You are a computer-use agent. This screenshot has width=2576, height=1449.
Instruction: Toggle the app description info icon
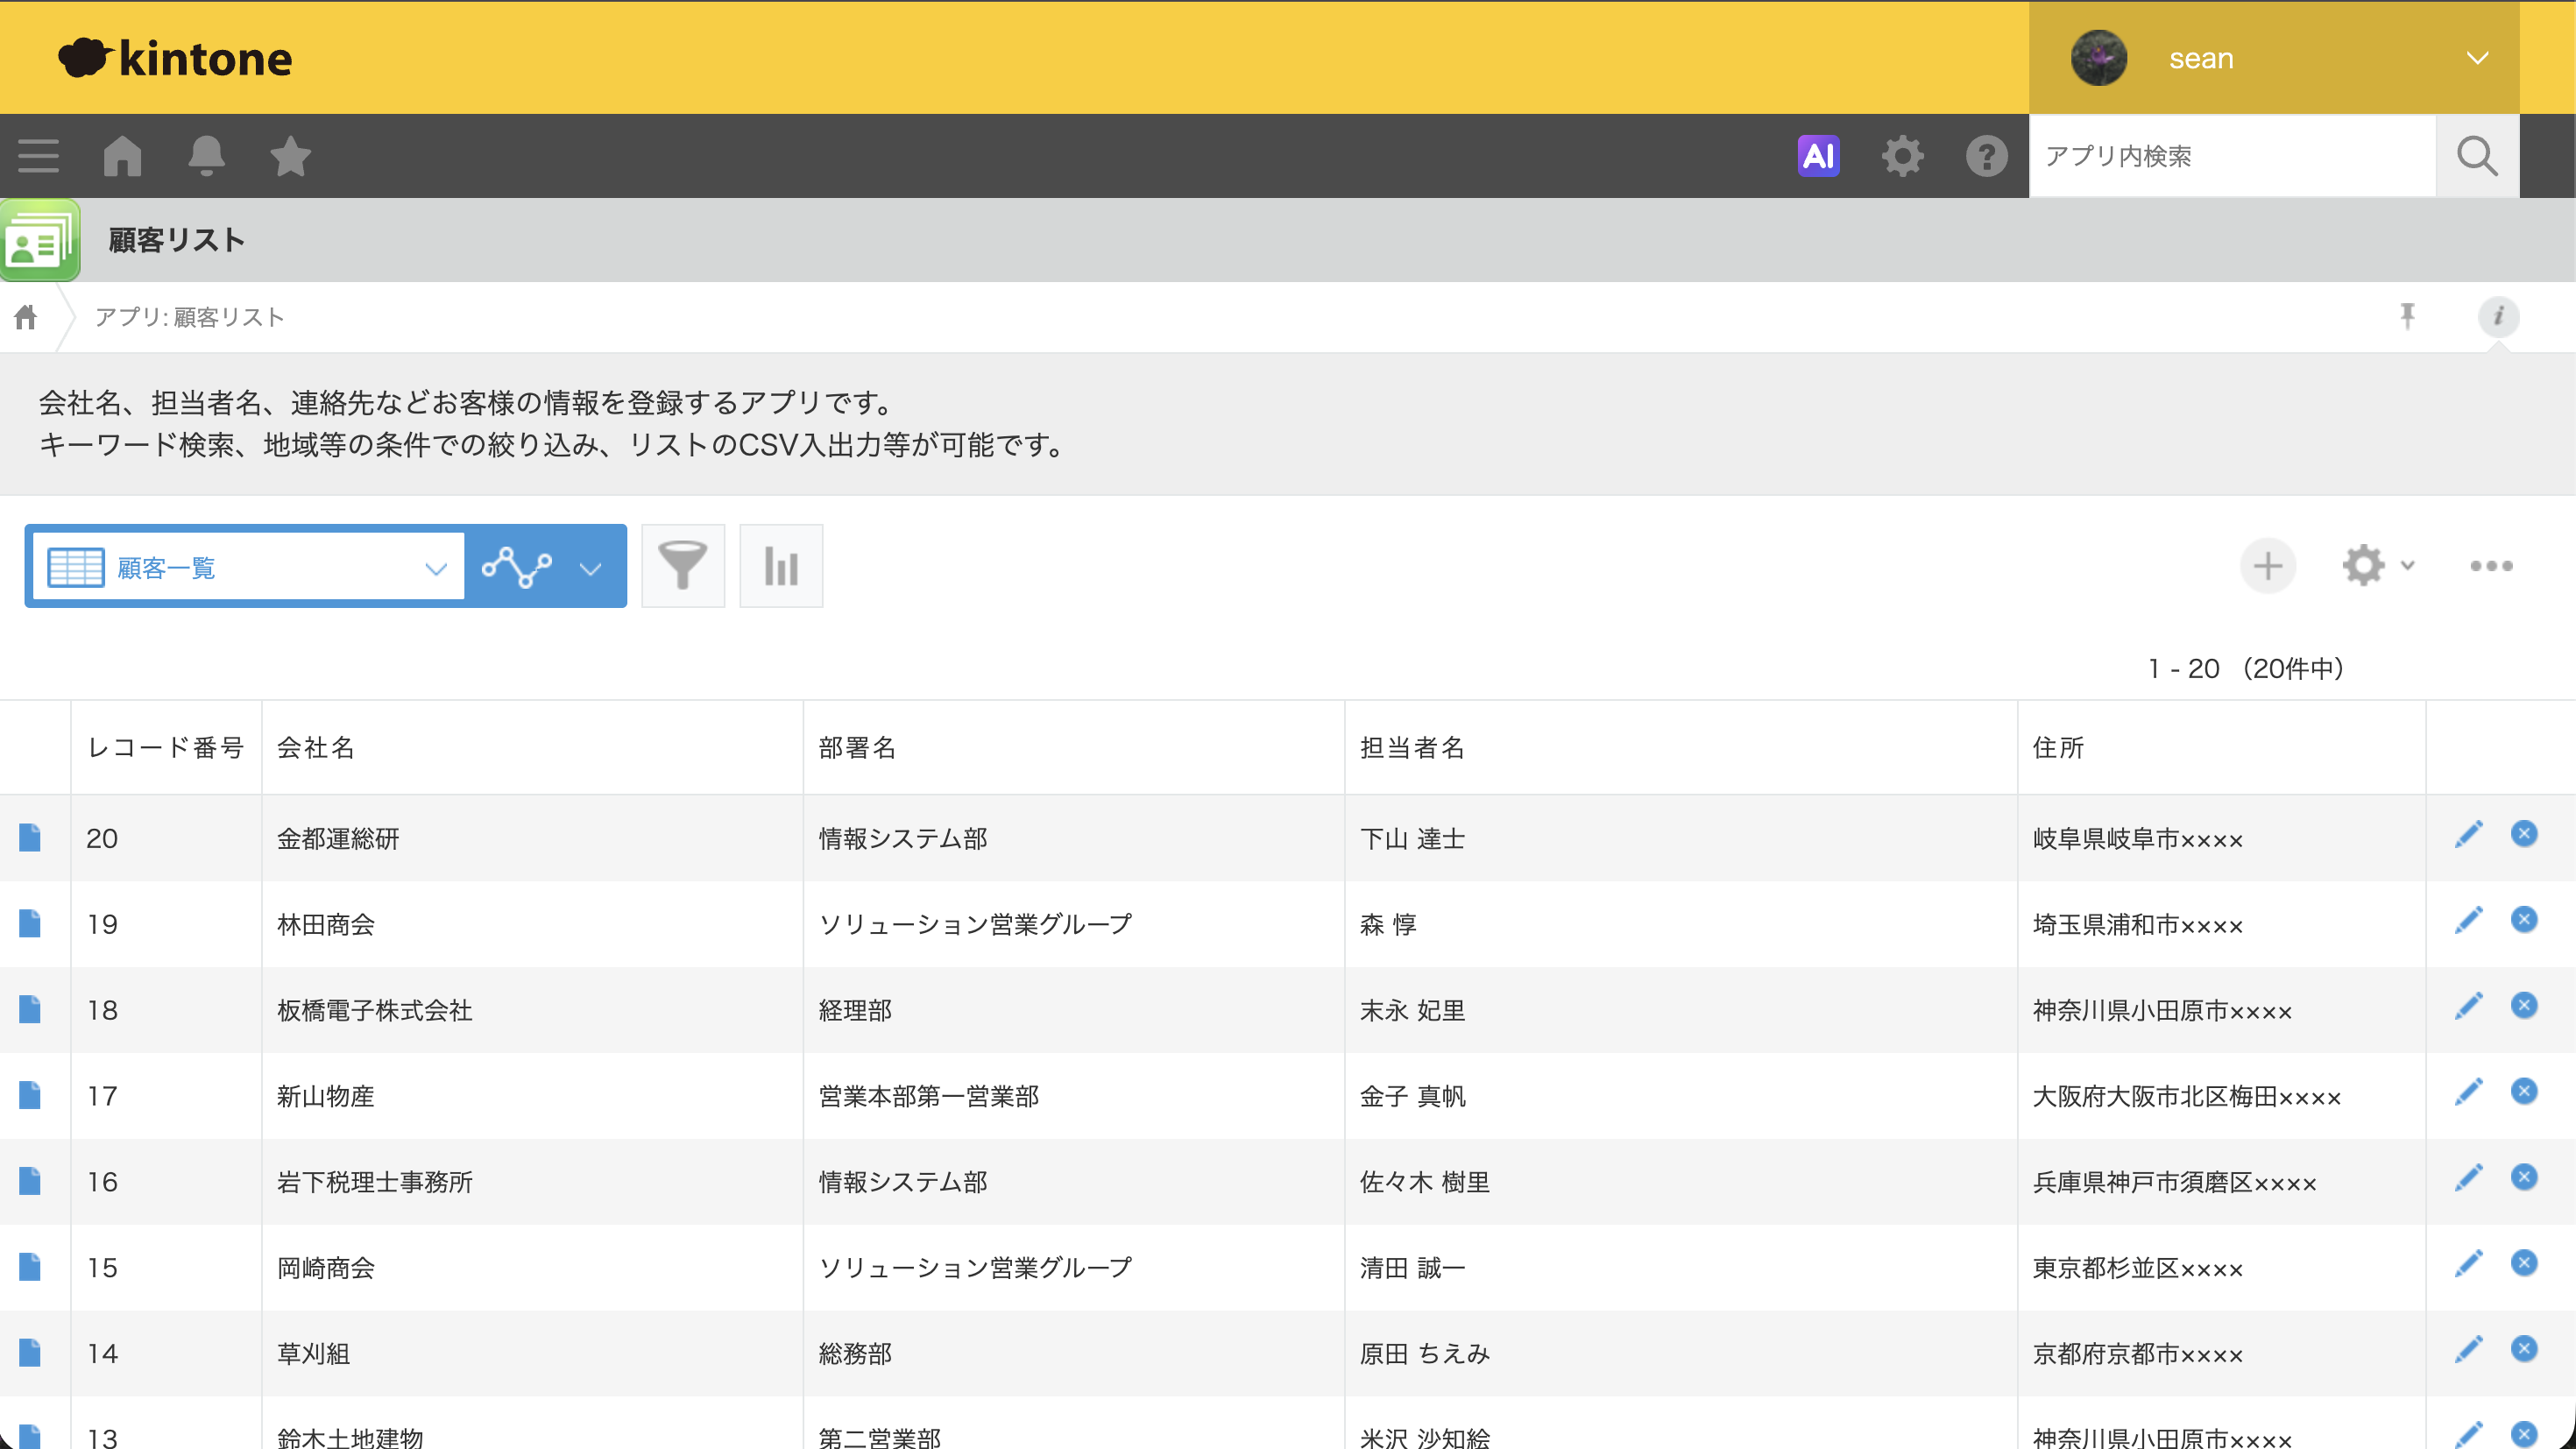(2498, 317)
